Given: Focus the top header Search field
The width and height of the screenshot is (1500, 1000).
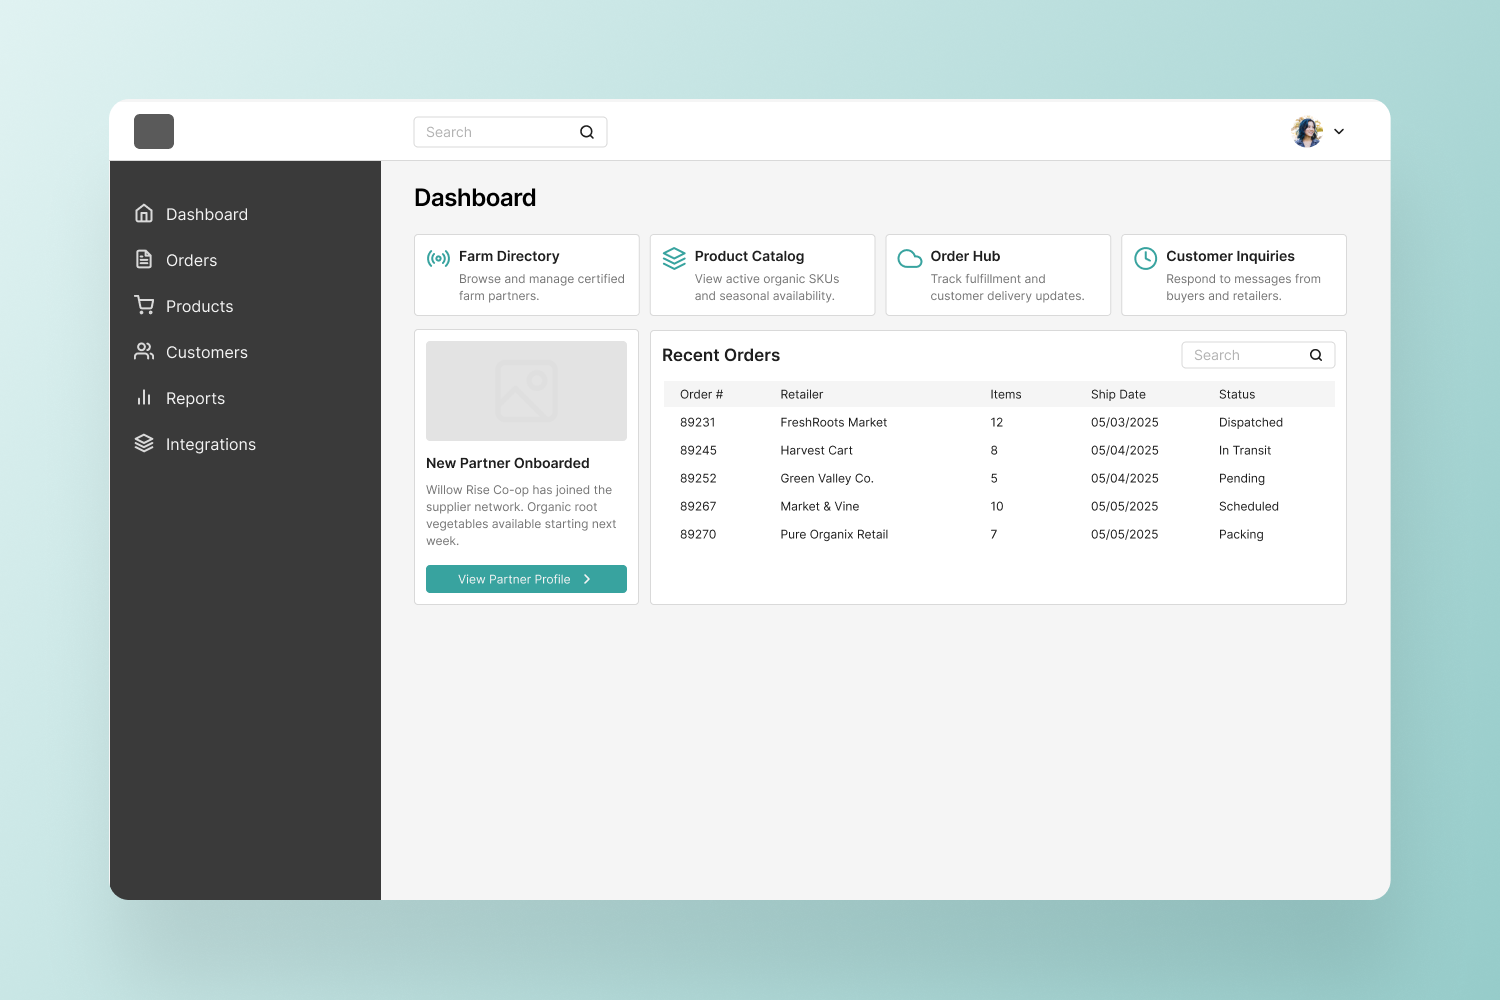Looking at the screenshot, I should [x=510, y=132].
